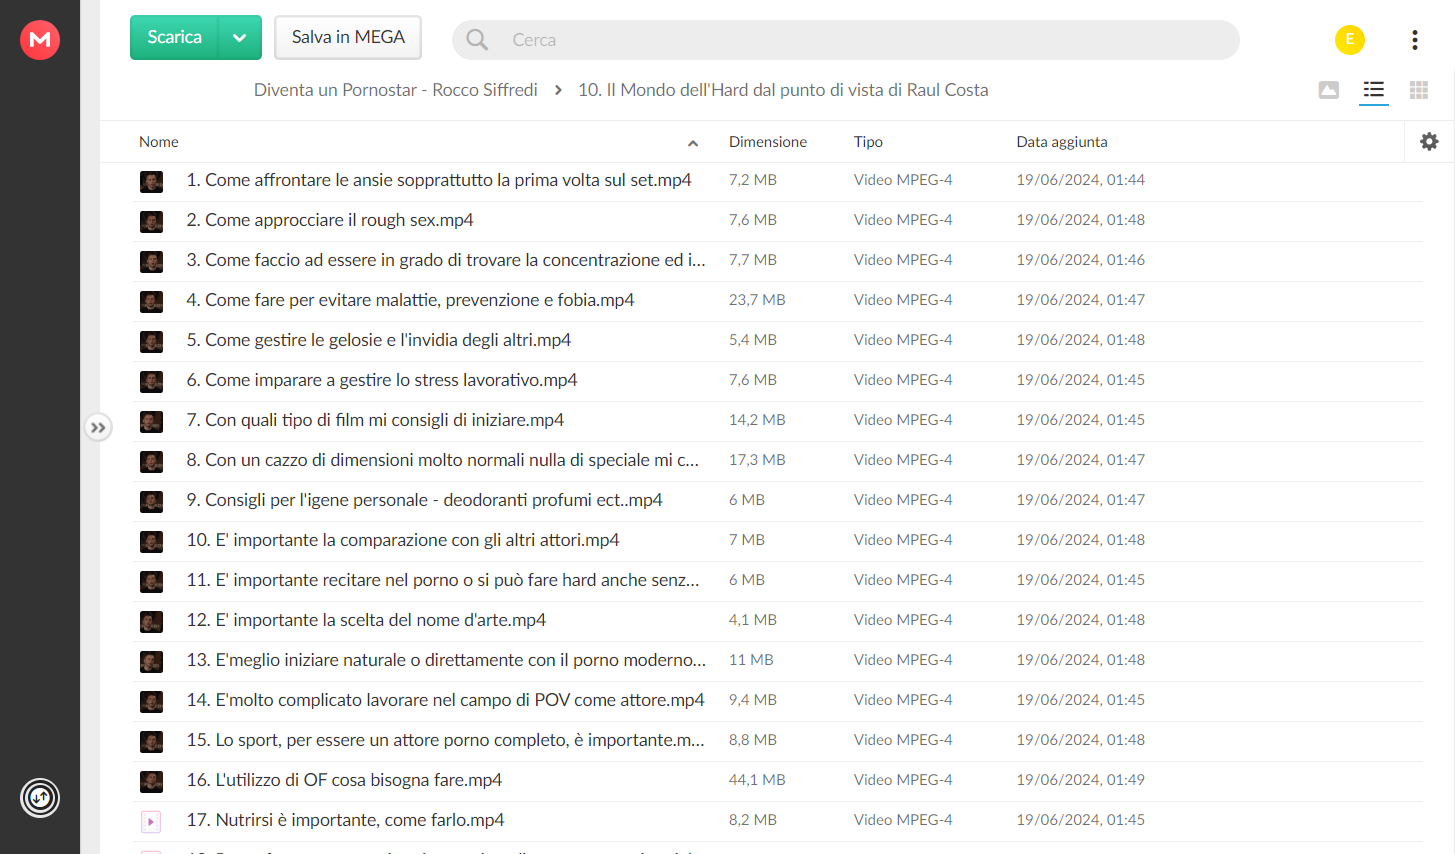Click the magnifier search icon
This screenshot has height=854, width=1455.
point(477,40)
